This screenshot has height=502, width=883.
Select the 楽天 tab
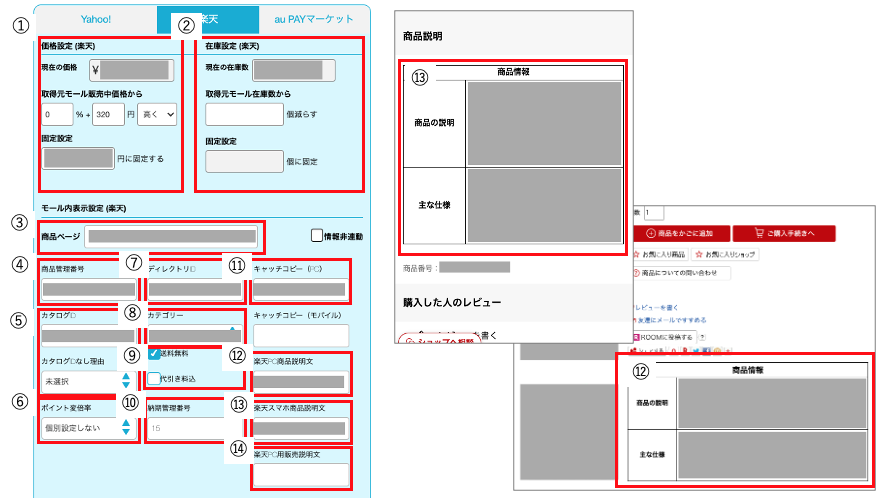(208, 19)
